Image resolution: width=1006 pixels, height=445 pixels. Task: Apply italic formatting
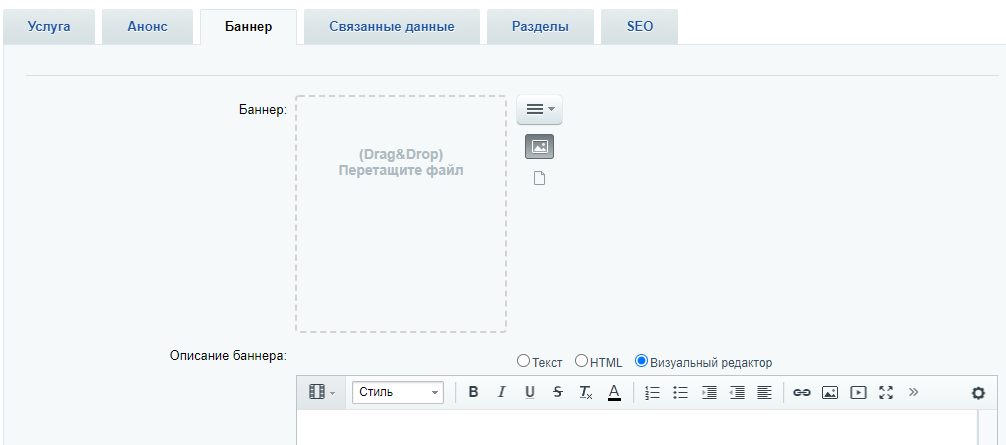tap(502, 392)
